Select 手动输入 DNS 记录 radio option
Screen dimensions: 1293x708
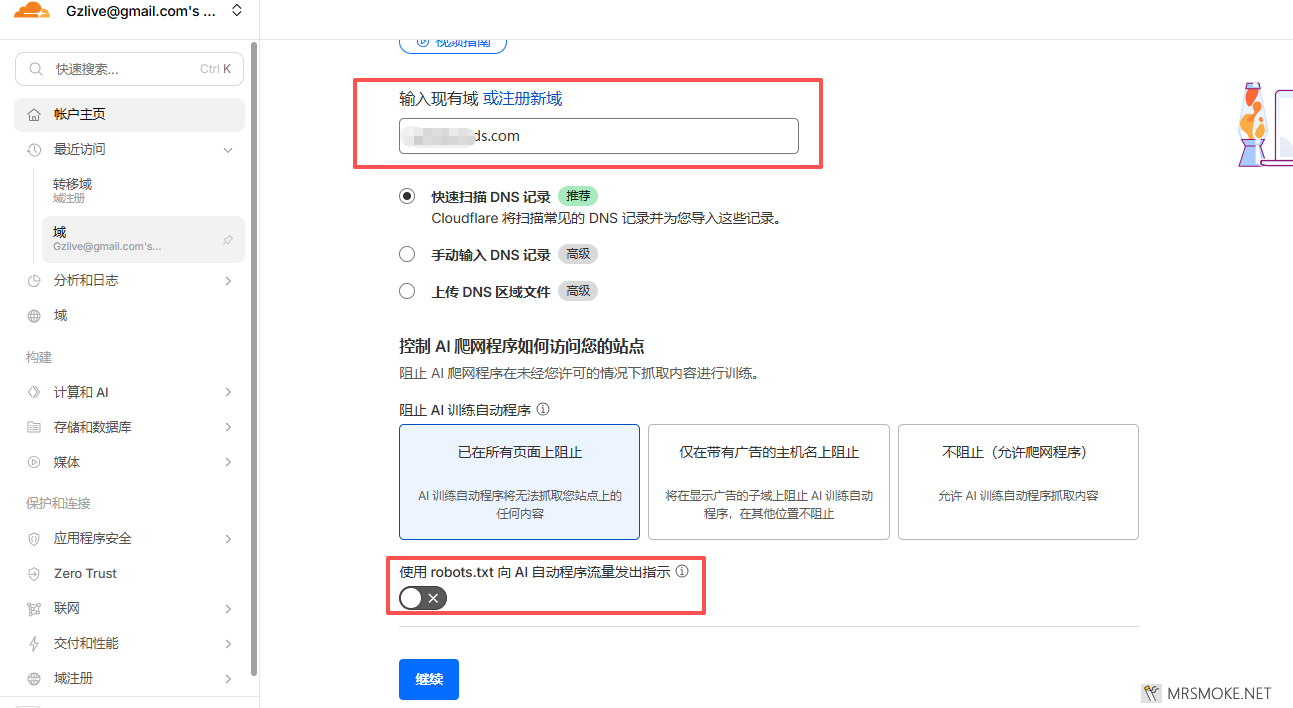pos(407,254)
